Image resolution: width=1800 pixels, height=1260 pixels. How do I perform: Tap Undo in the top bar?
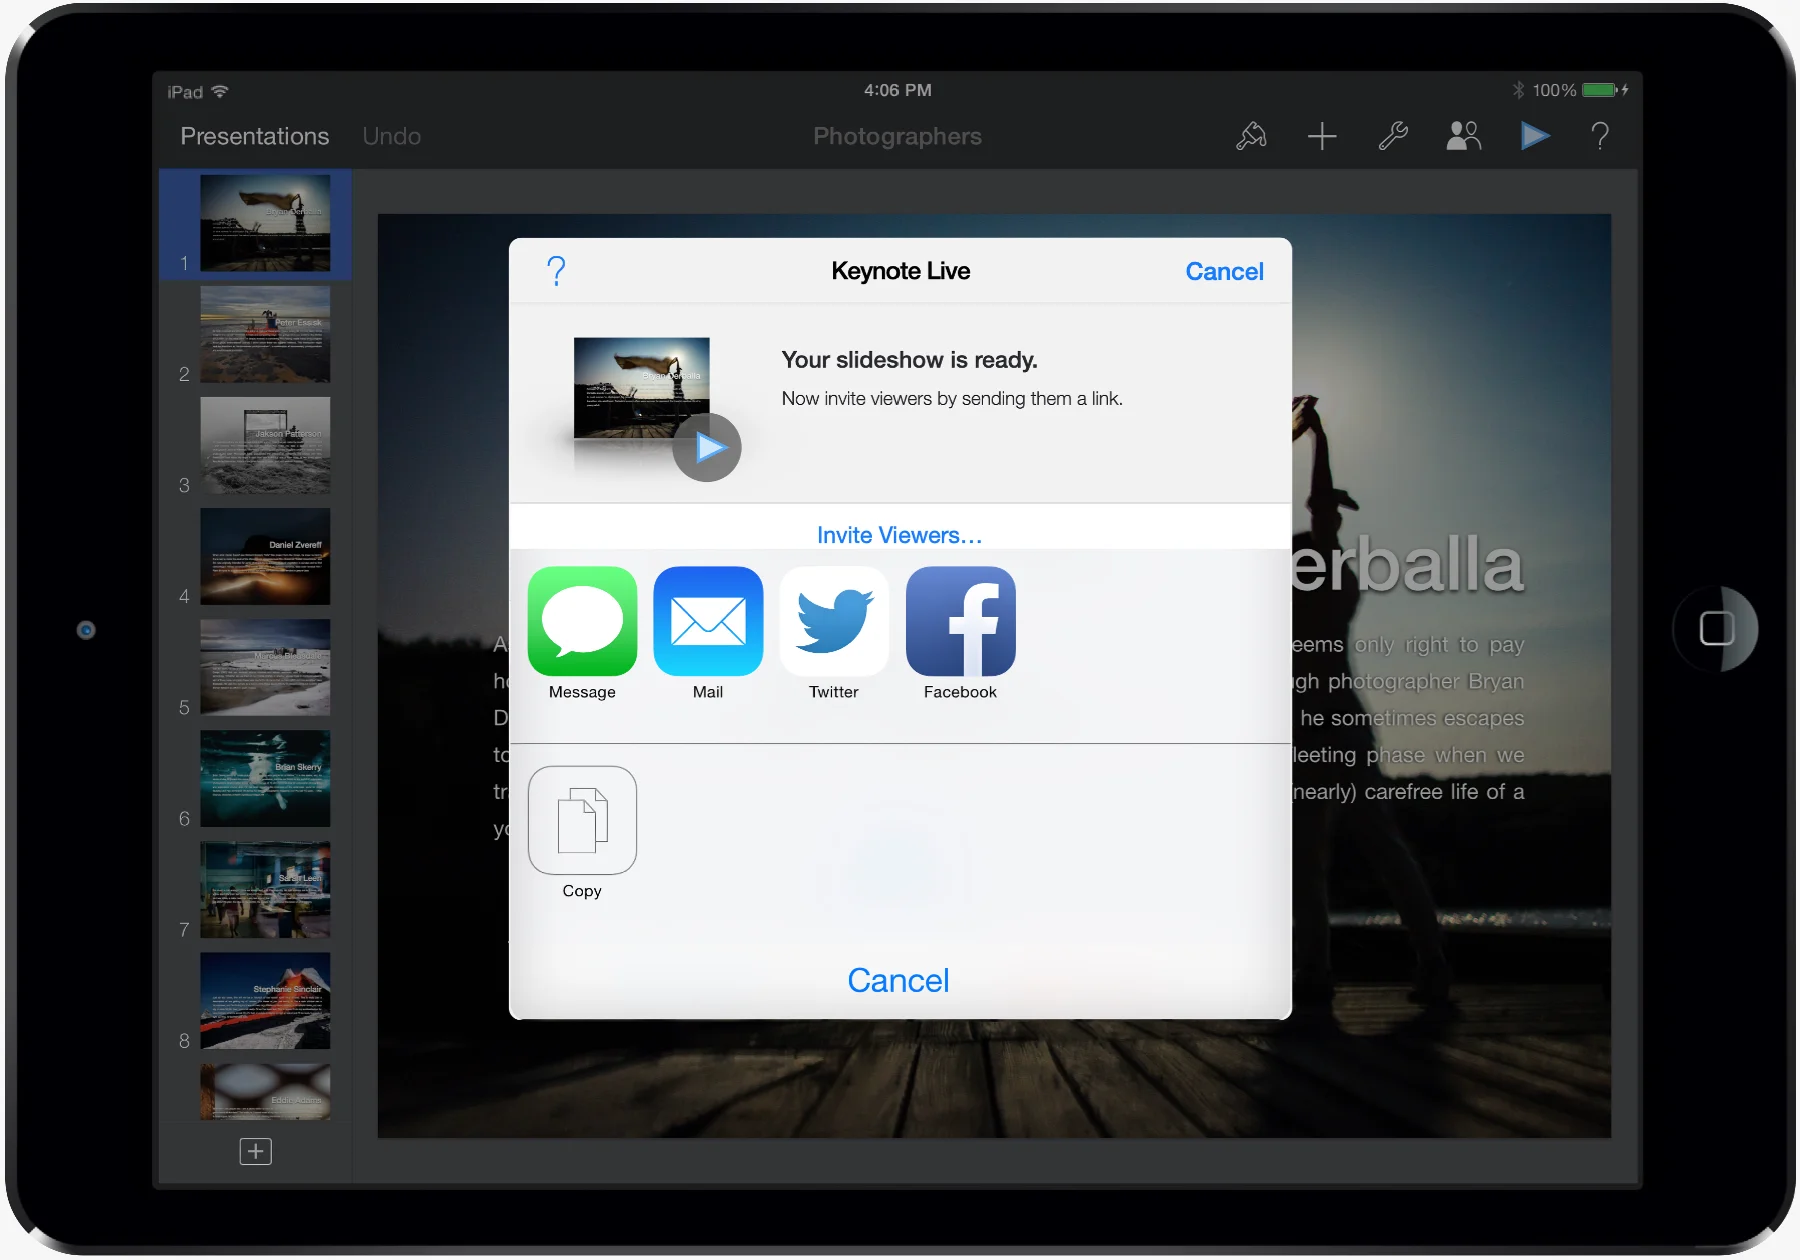(391, 136)
